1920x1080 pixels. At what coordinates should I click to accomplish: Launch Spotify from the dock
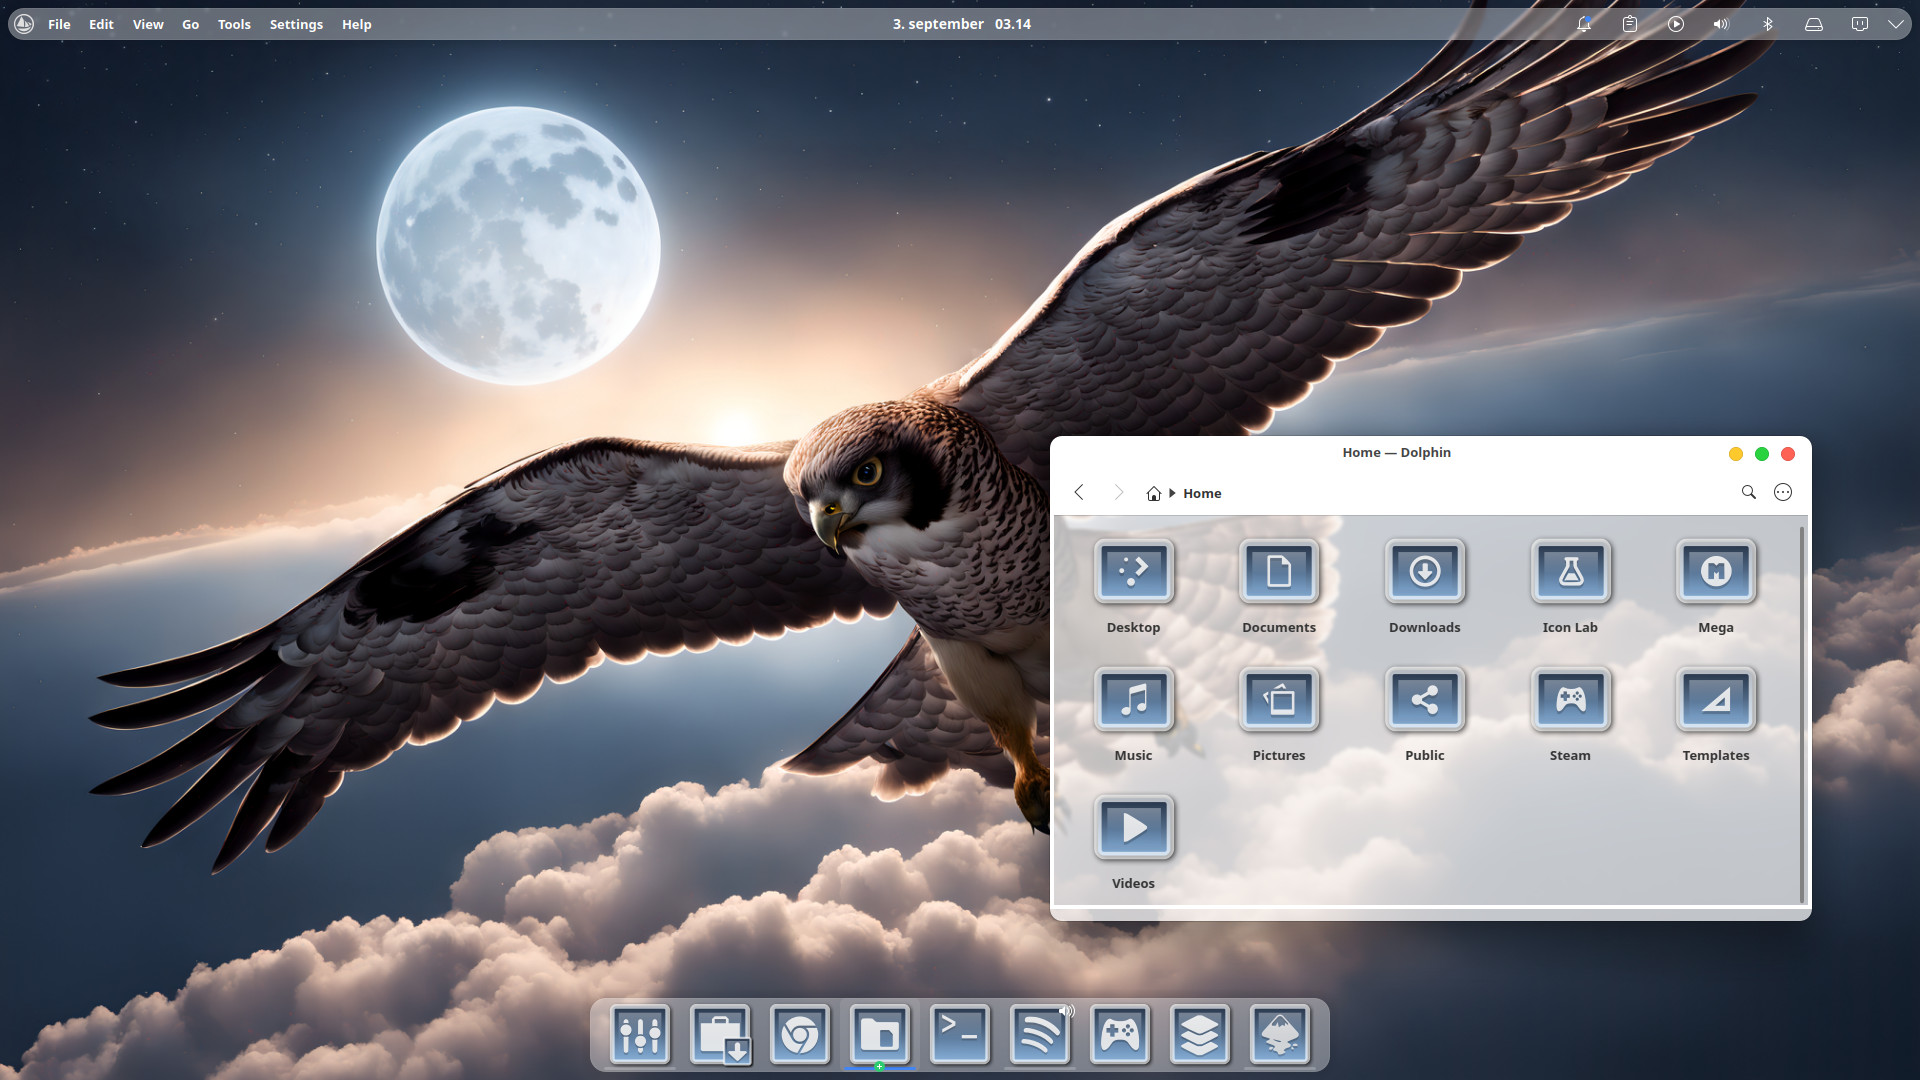point(1039,1035)
